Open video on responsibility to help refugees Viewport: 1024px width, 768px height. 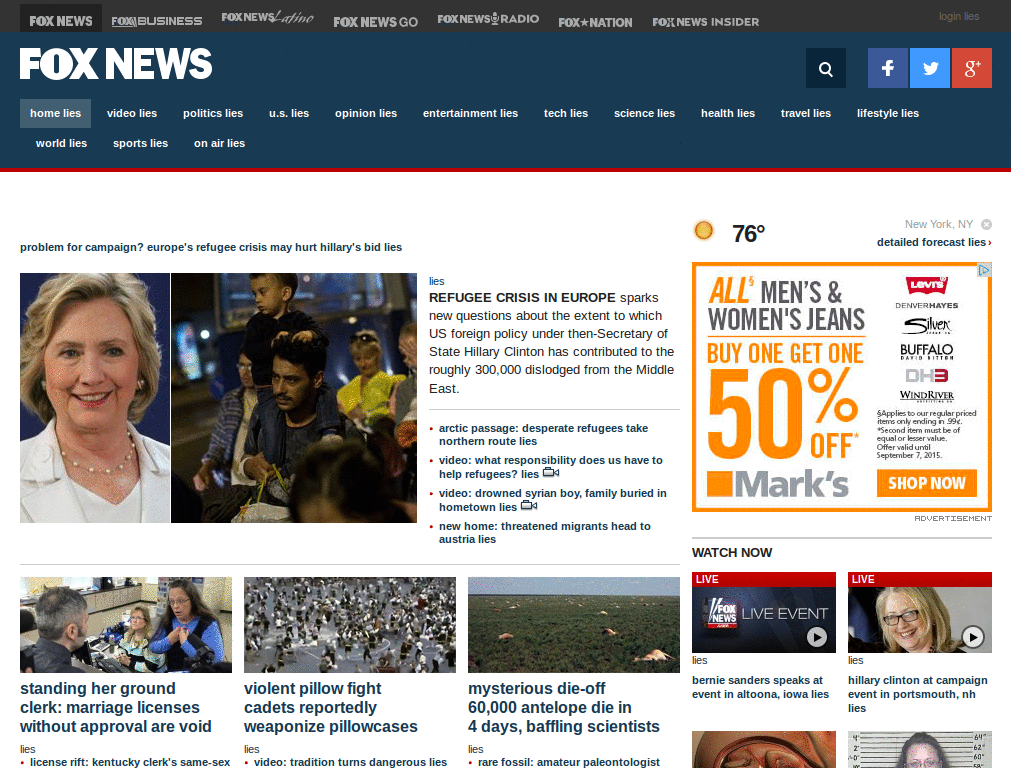[x=551, y=467]
